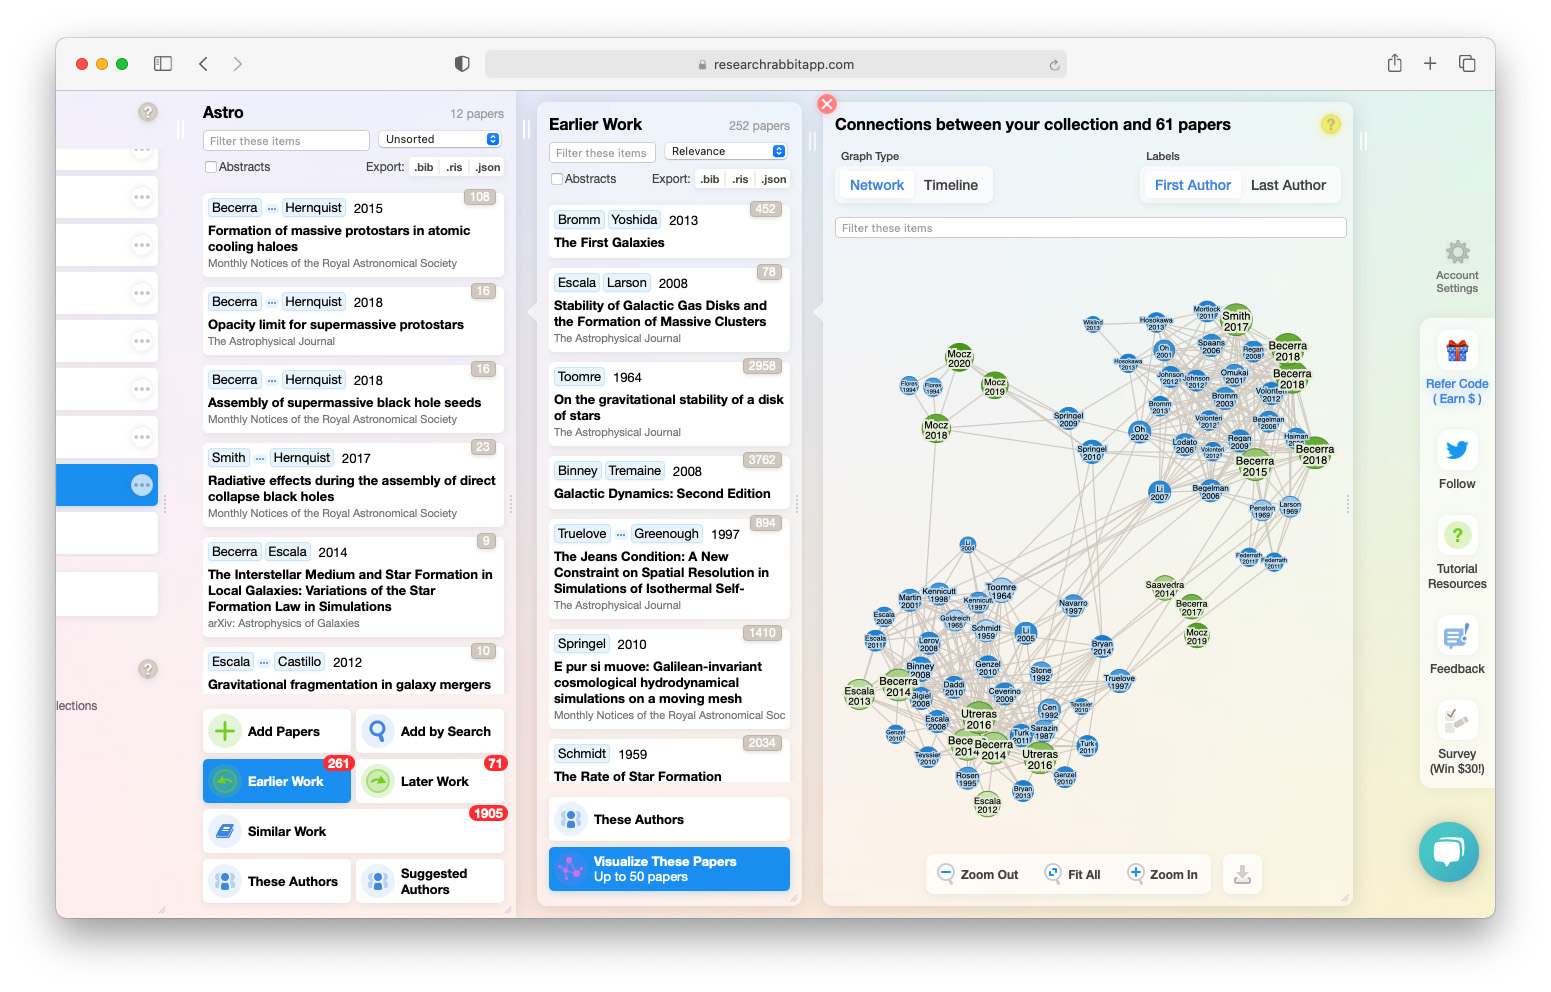The height and width of the screenshot is (992, 1551).
Task: Export Astro collection as .bib
Action: (424, 167)
